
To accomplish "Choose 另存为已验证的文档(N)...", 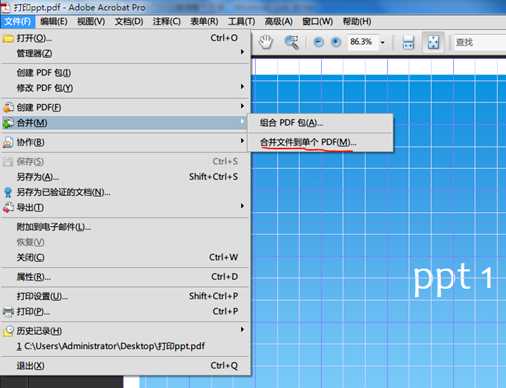I will coord(125,192).
